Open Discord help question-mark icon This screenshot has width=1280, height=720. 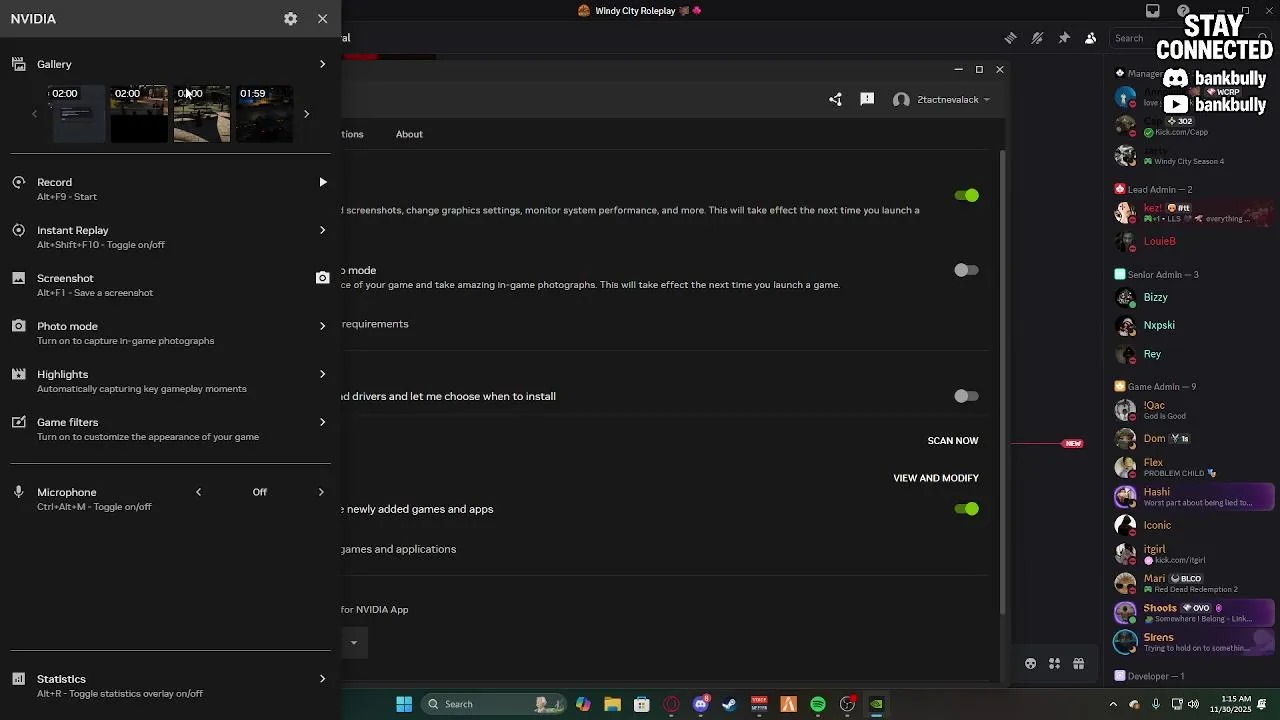[x=1183, y=11]
